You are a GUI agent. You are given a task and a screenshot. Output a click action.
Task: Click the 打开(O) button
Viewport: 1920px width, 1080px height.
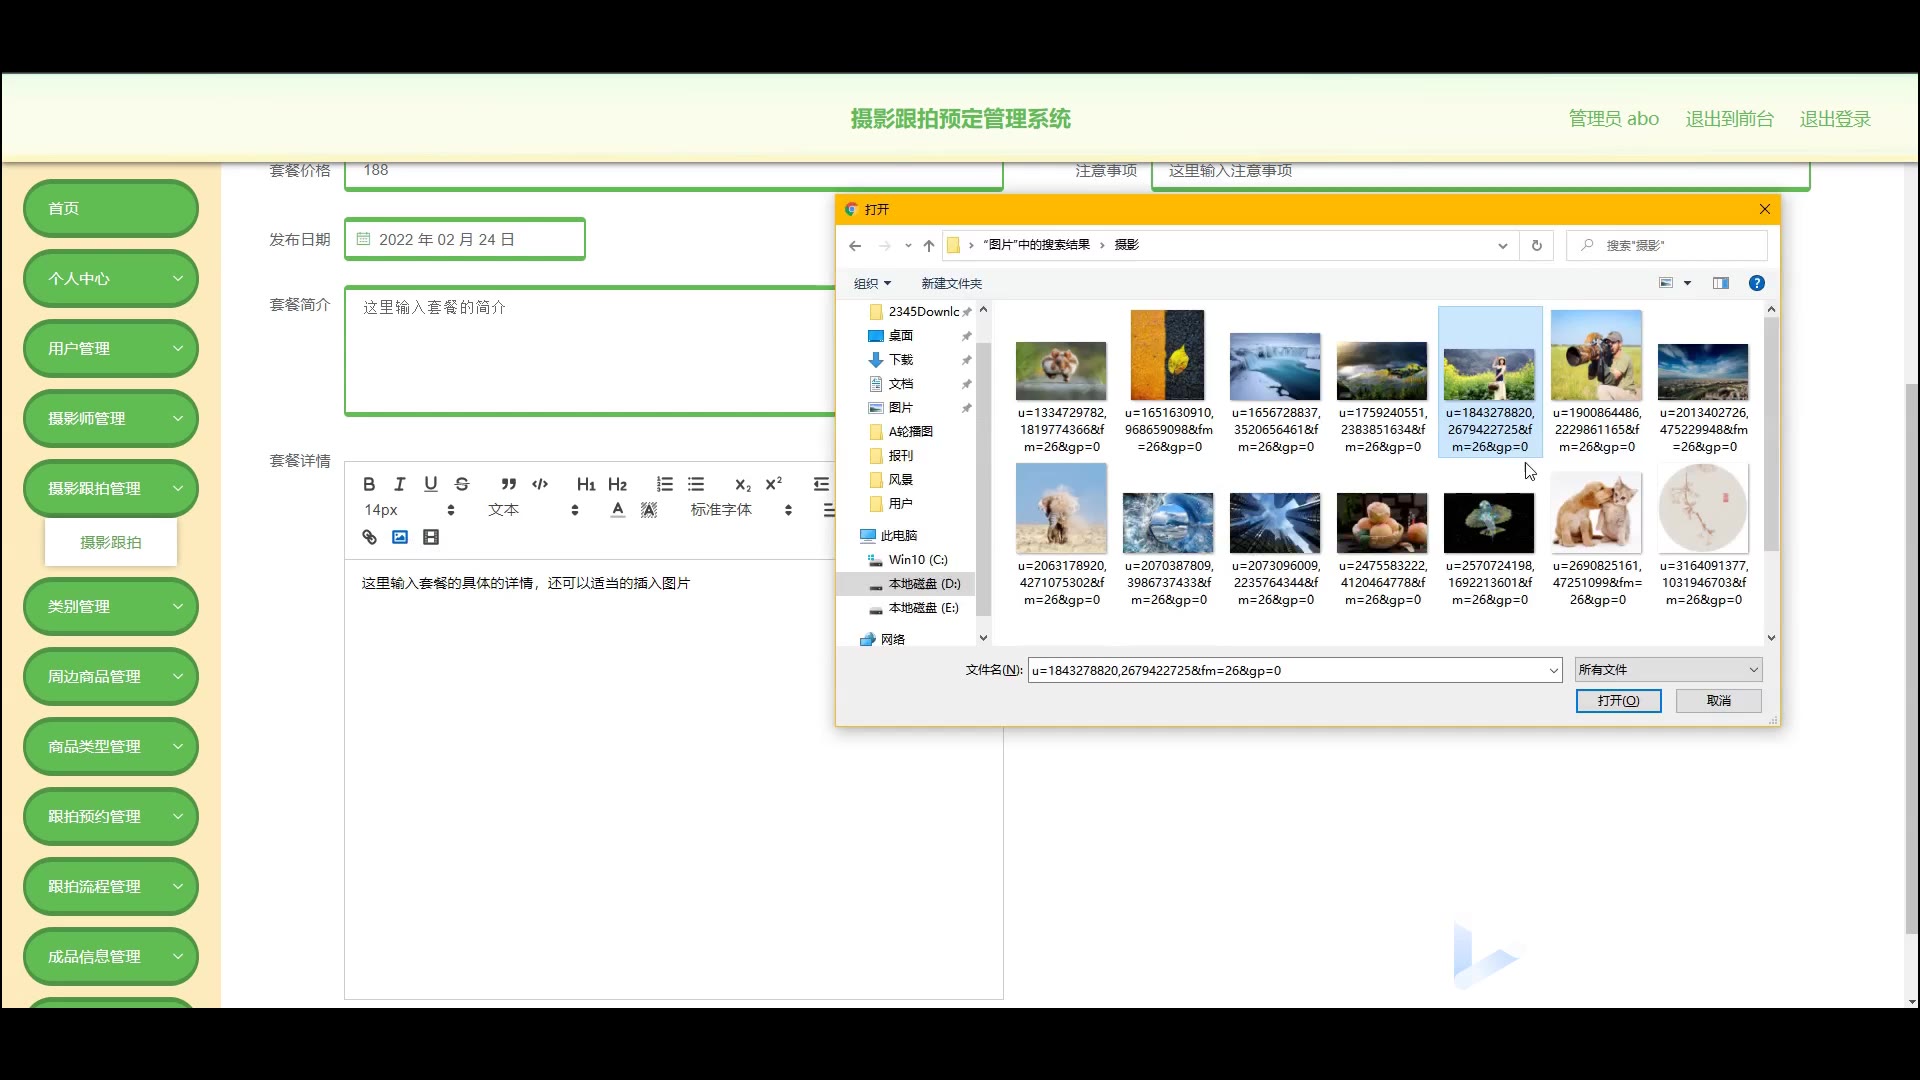pos(1618,700)
